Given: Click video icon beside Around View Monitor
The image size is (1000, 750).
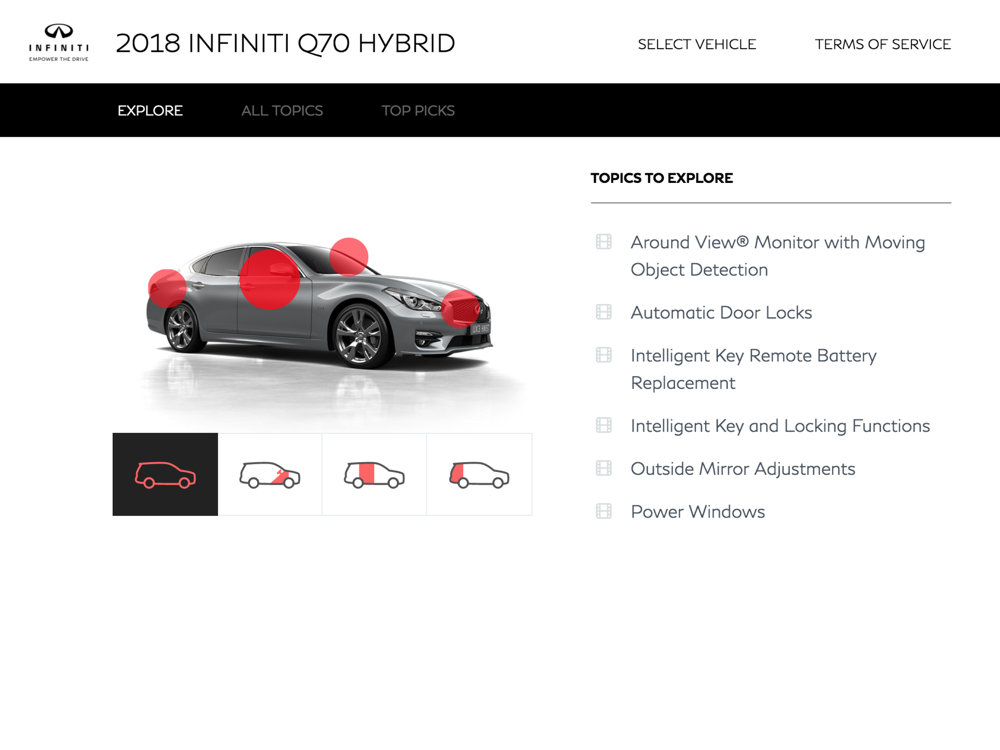Looking at the screenshot, I should (x=603, y=242).
